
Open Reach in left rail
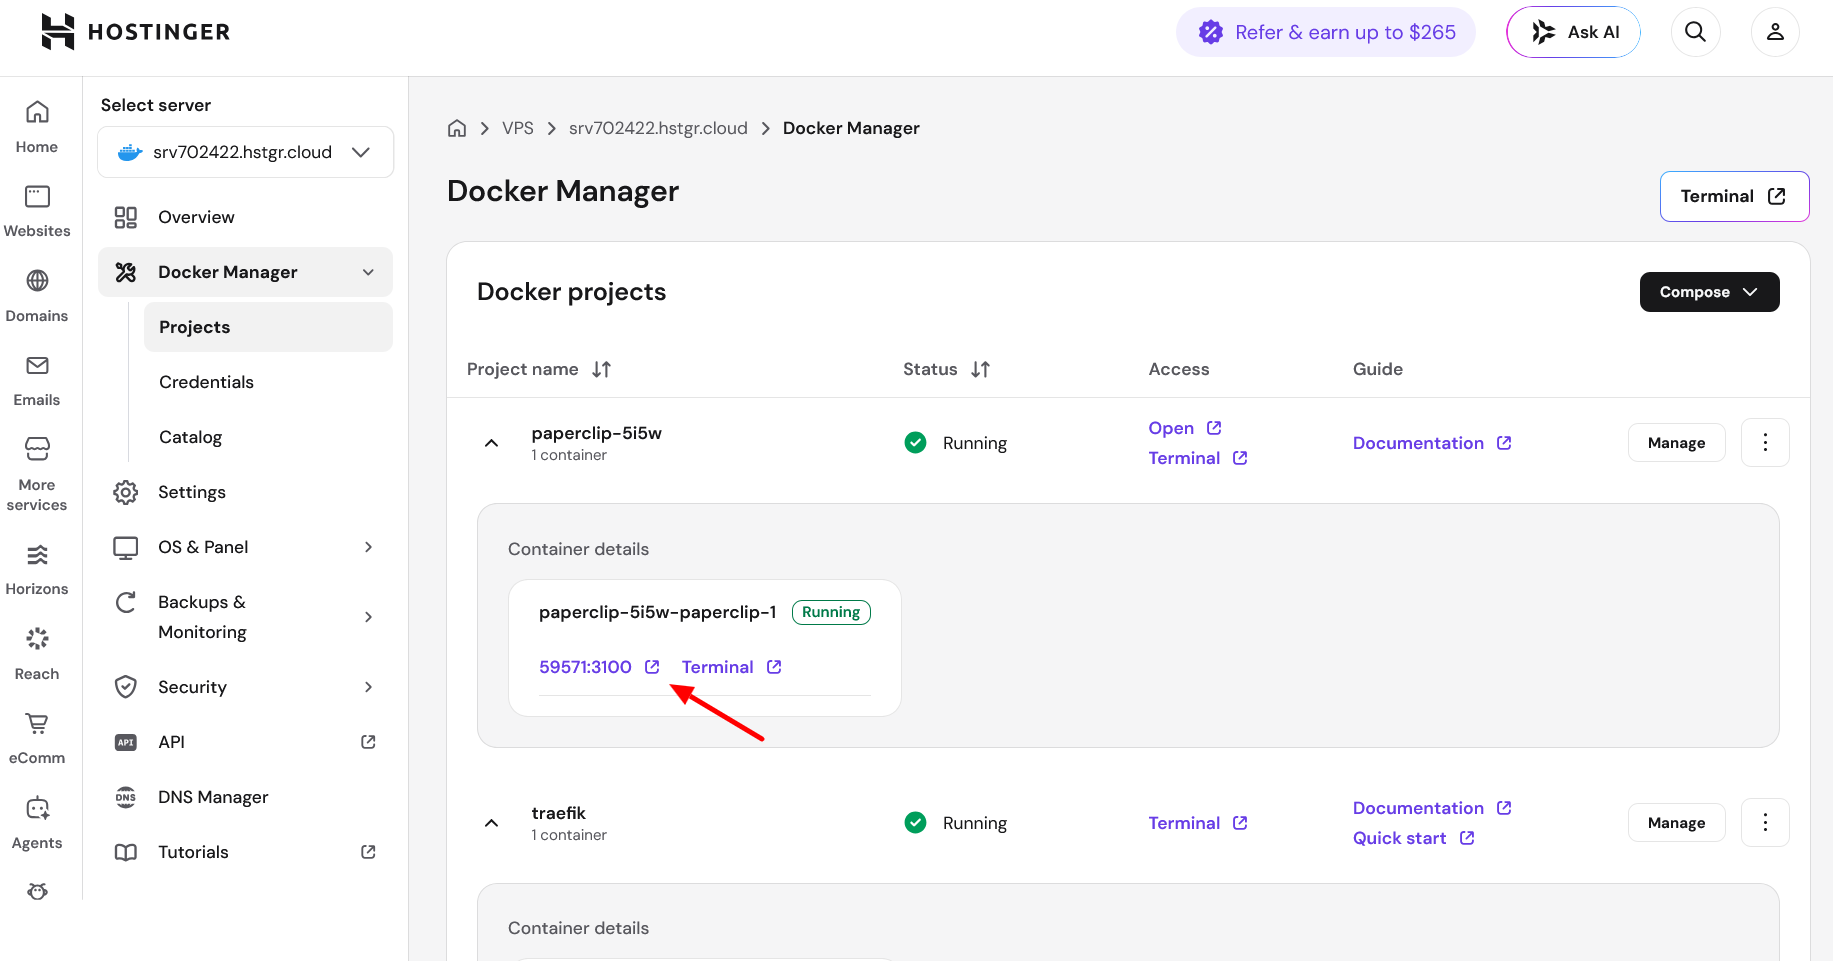pyautogui.click(x=37, y=654)
